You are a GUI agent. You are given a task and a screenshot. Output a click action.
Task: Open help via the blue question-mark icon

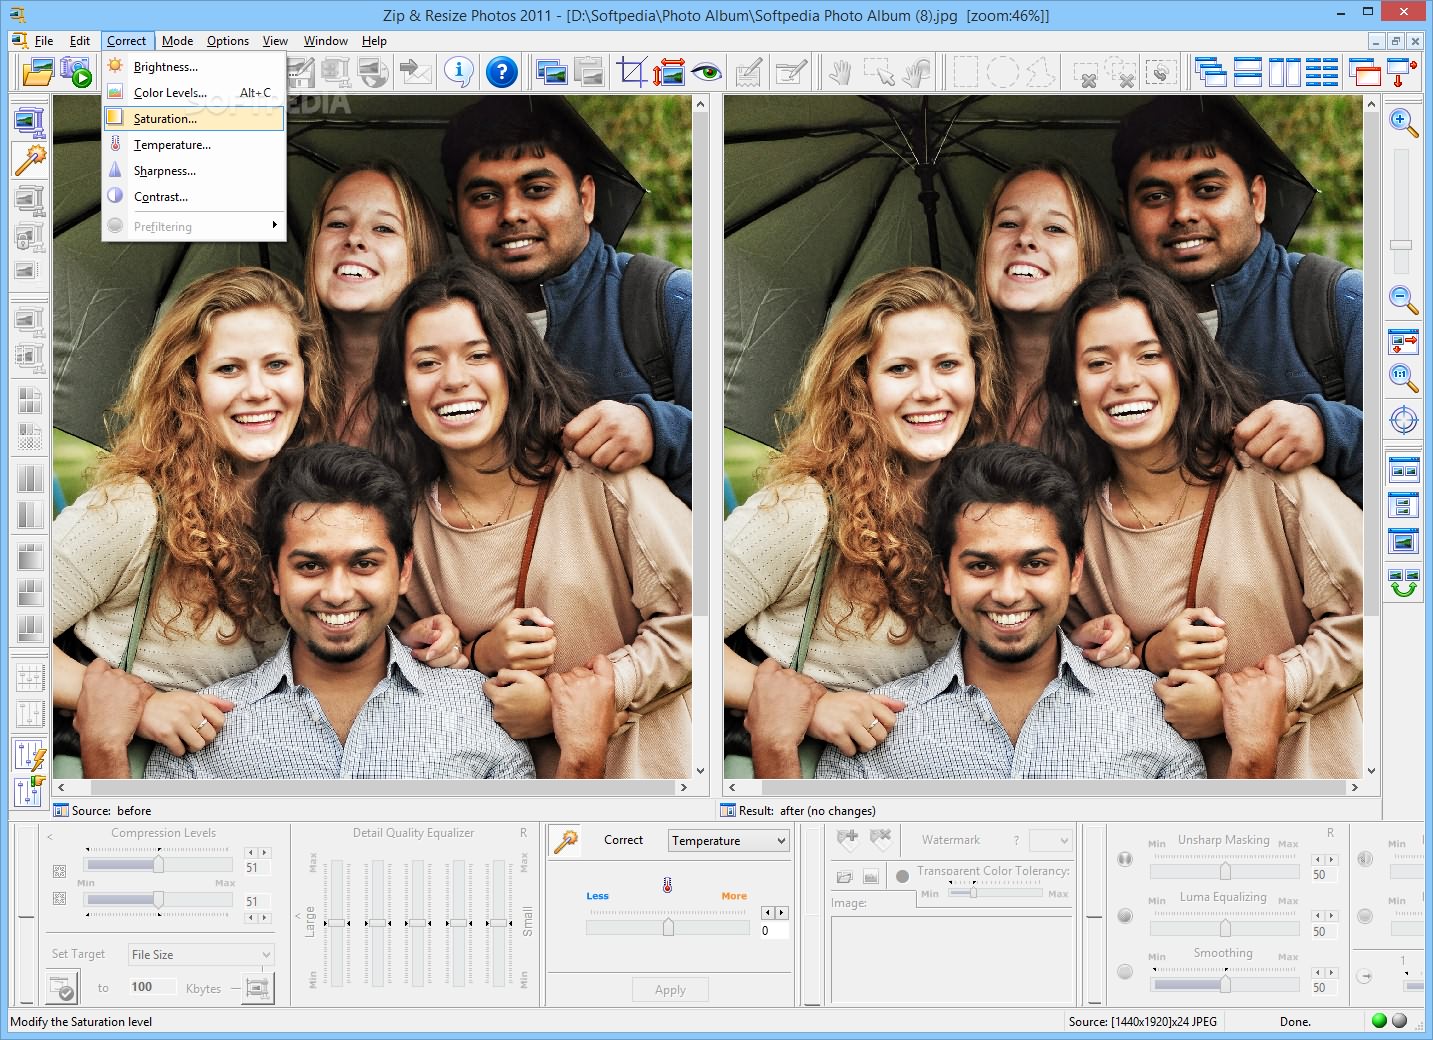pos(502,71)
